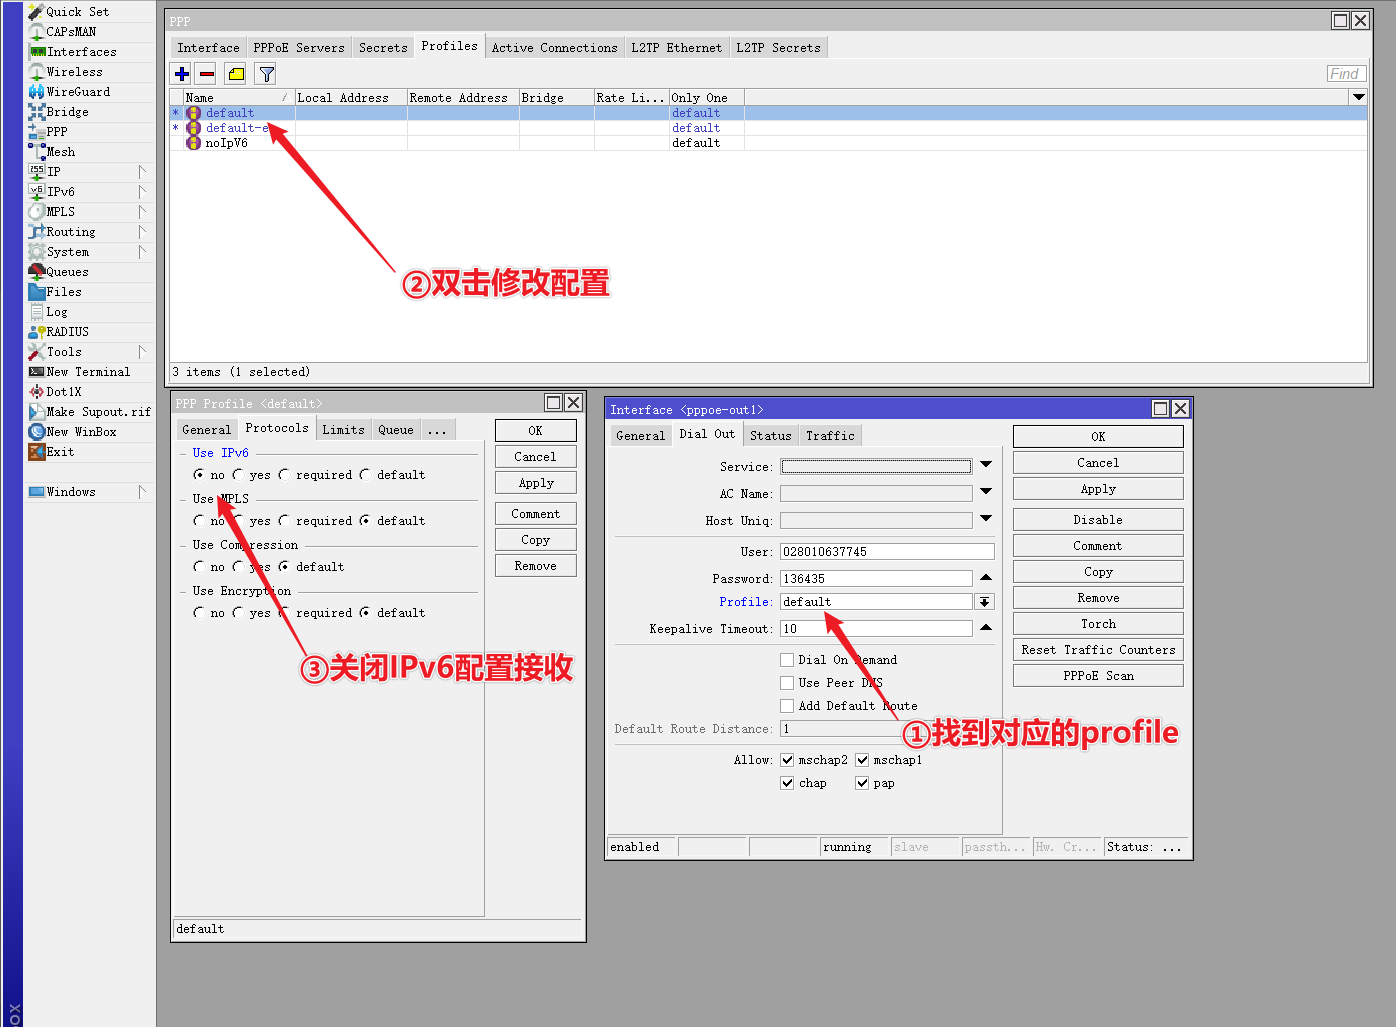Select the noIpV6 profile row
Screen dimensions: 1396x1027
click(226, 143)
